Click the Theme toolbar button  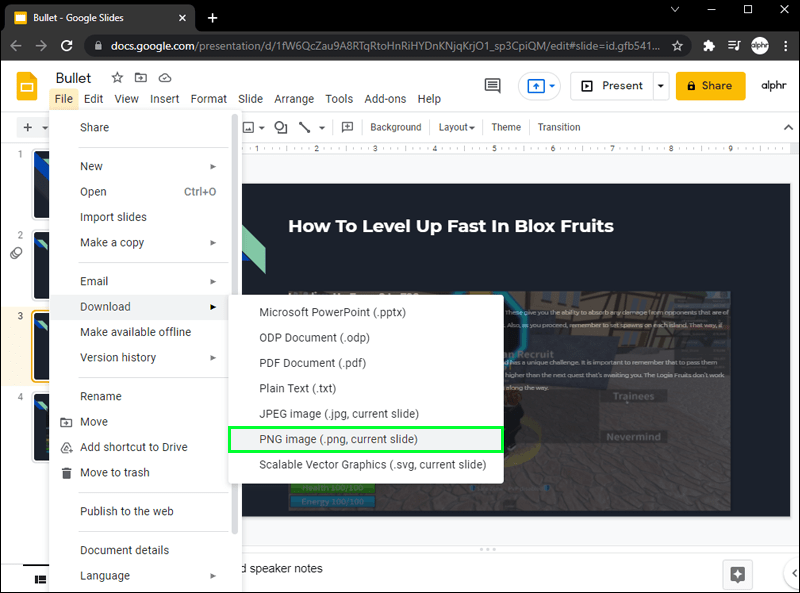(x=506, y=127)
